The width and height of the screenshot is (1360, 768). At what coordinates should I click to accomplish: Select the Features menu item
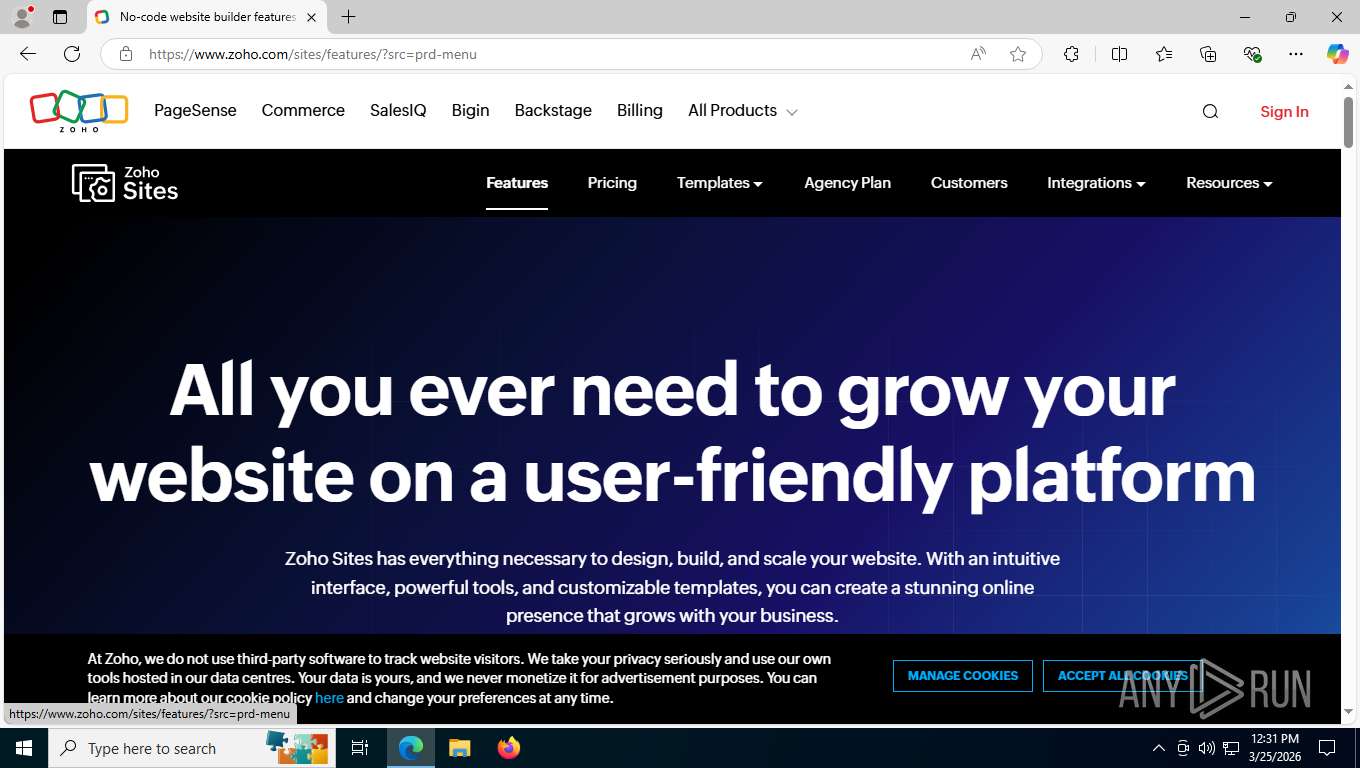click(x=517, y=183)
